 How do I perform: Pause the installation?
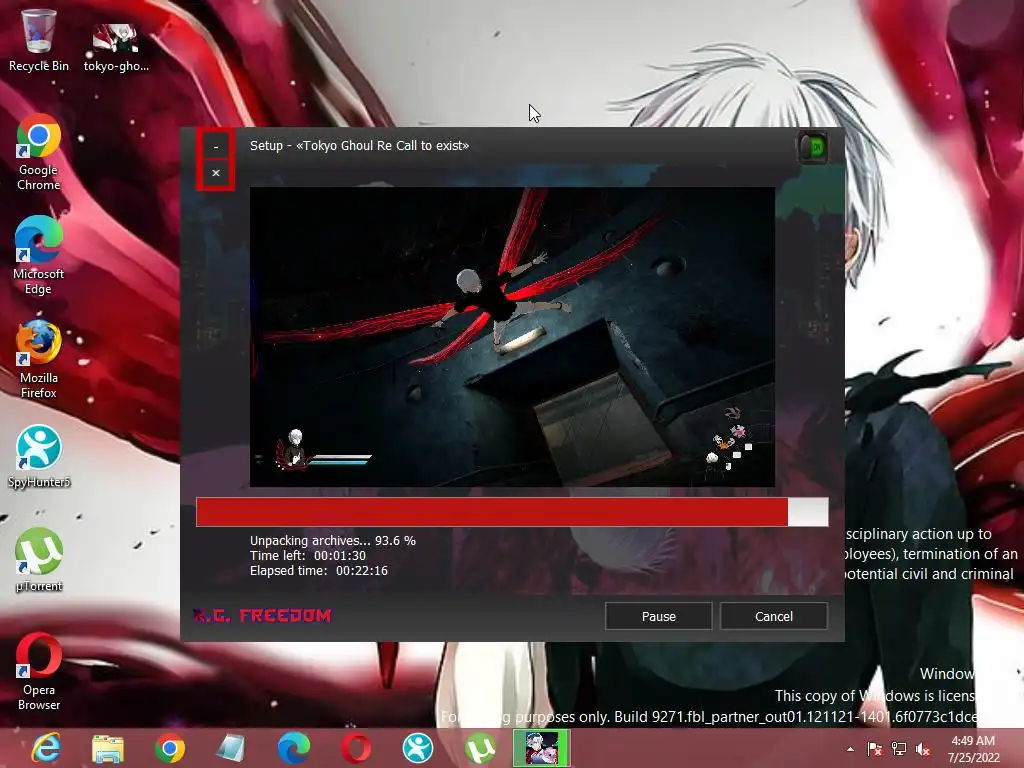point(658,616)
